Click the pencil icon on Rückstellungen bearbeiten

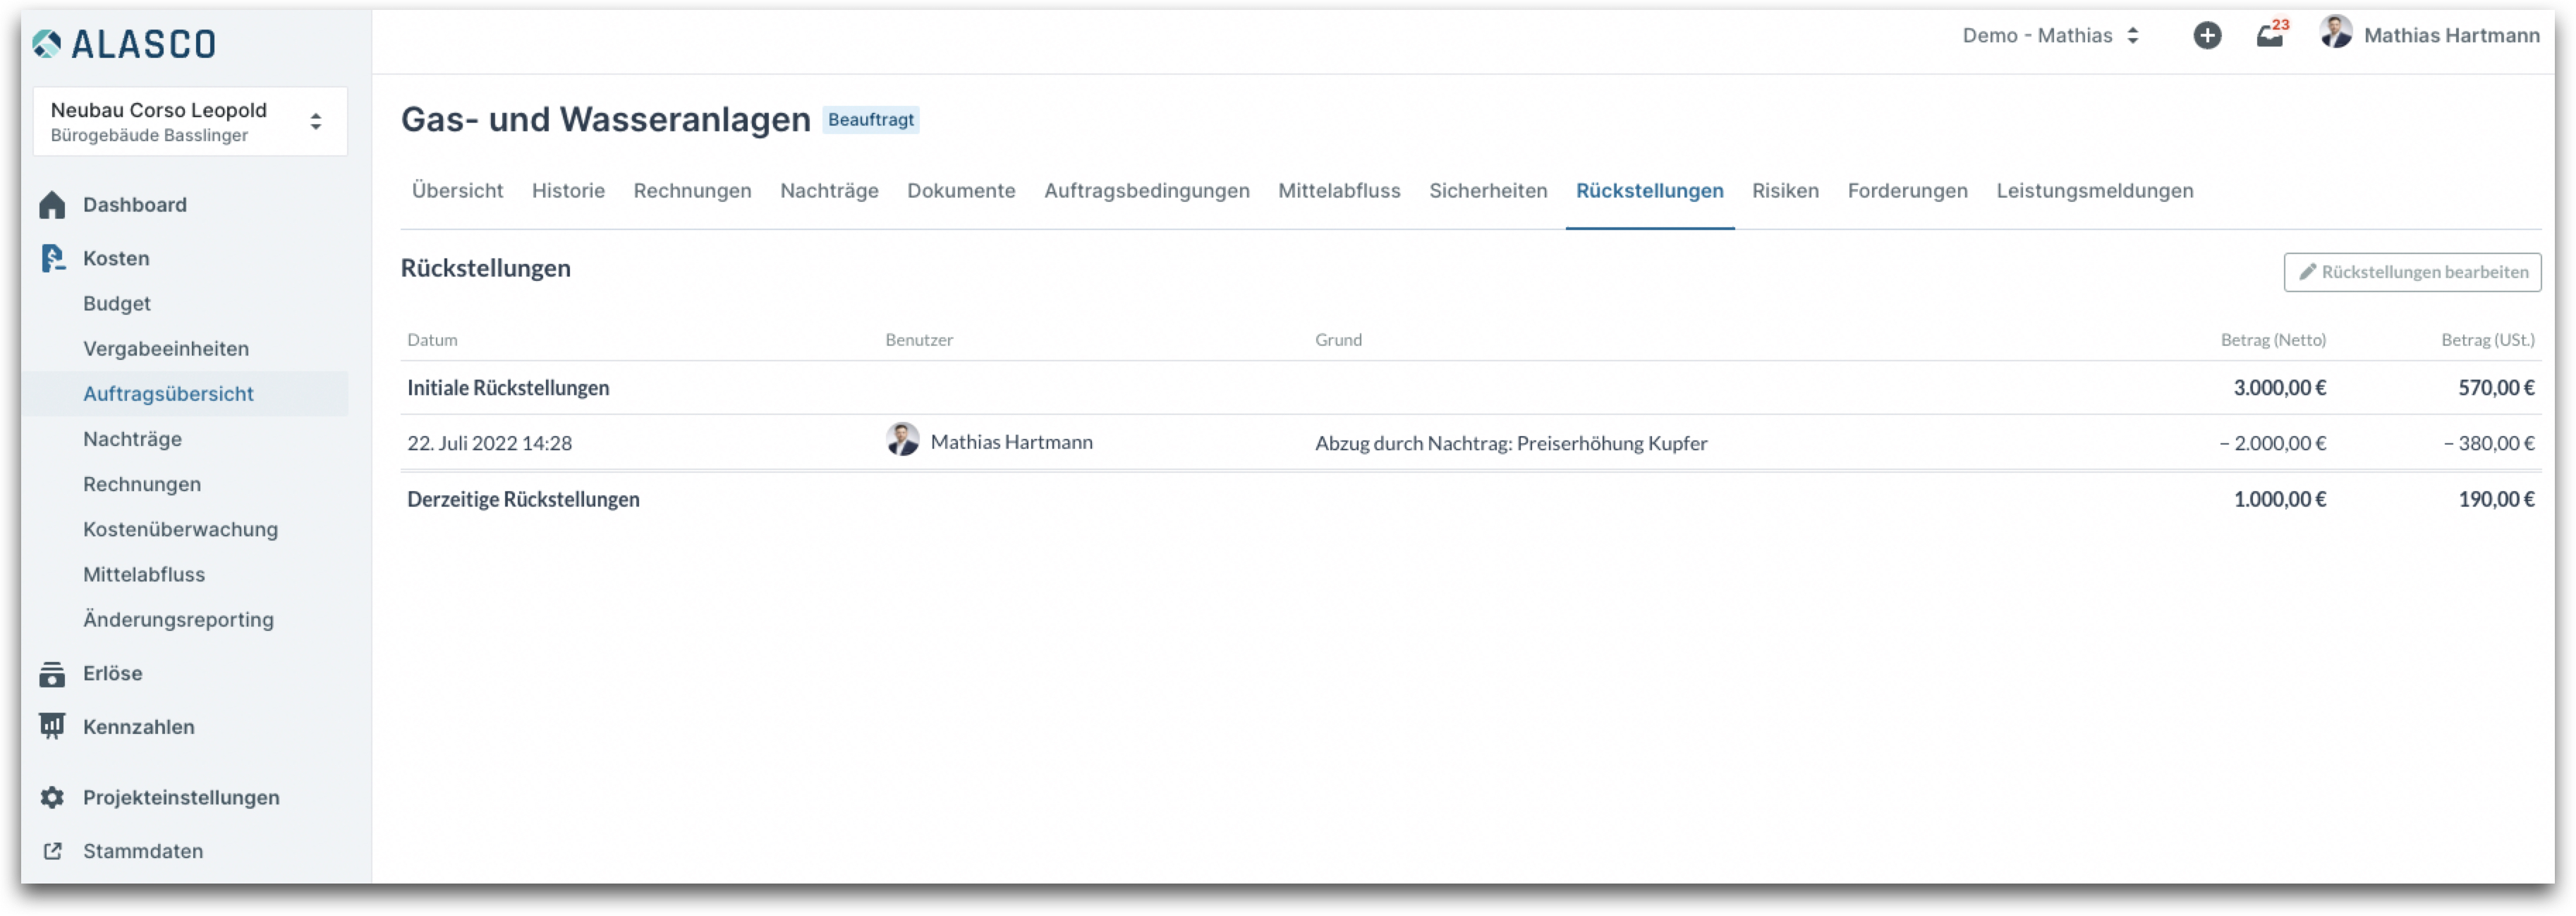(2307, 272)
